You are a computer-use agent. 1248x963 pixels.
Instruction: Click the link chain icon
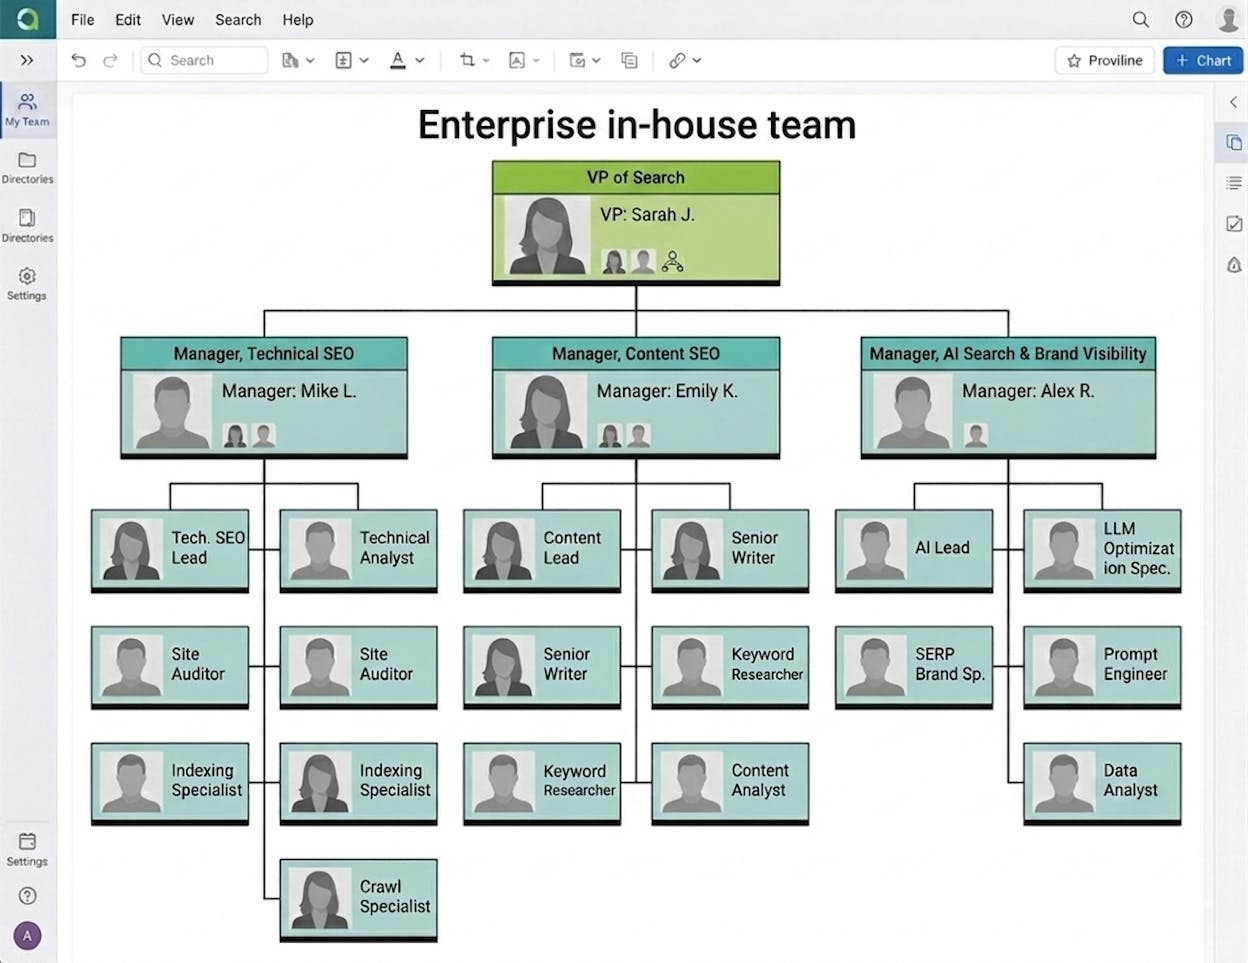click(677, 60)
